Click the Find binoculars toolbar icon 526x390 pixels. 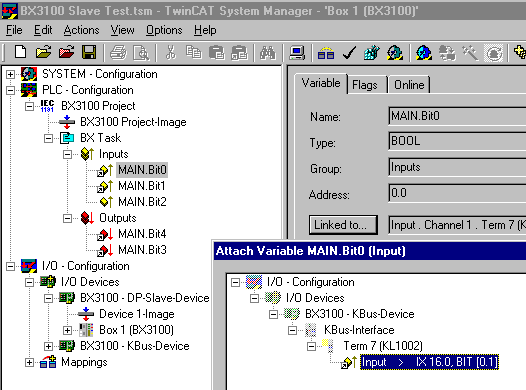point(268,53)
